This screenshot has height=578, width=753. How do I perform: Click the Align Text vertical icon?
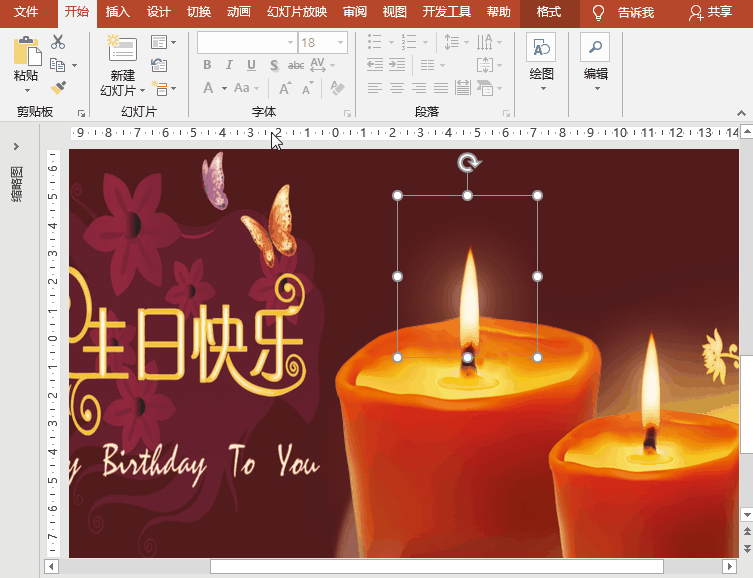click(485, 65)
